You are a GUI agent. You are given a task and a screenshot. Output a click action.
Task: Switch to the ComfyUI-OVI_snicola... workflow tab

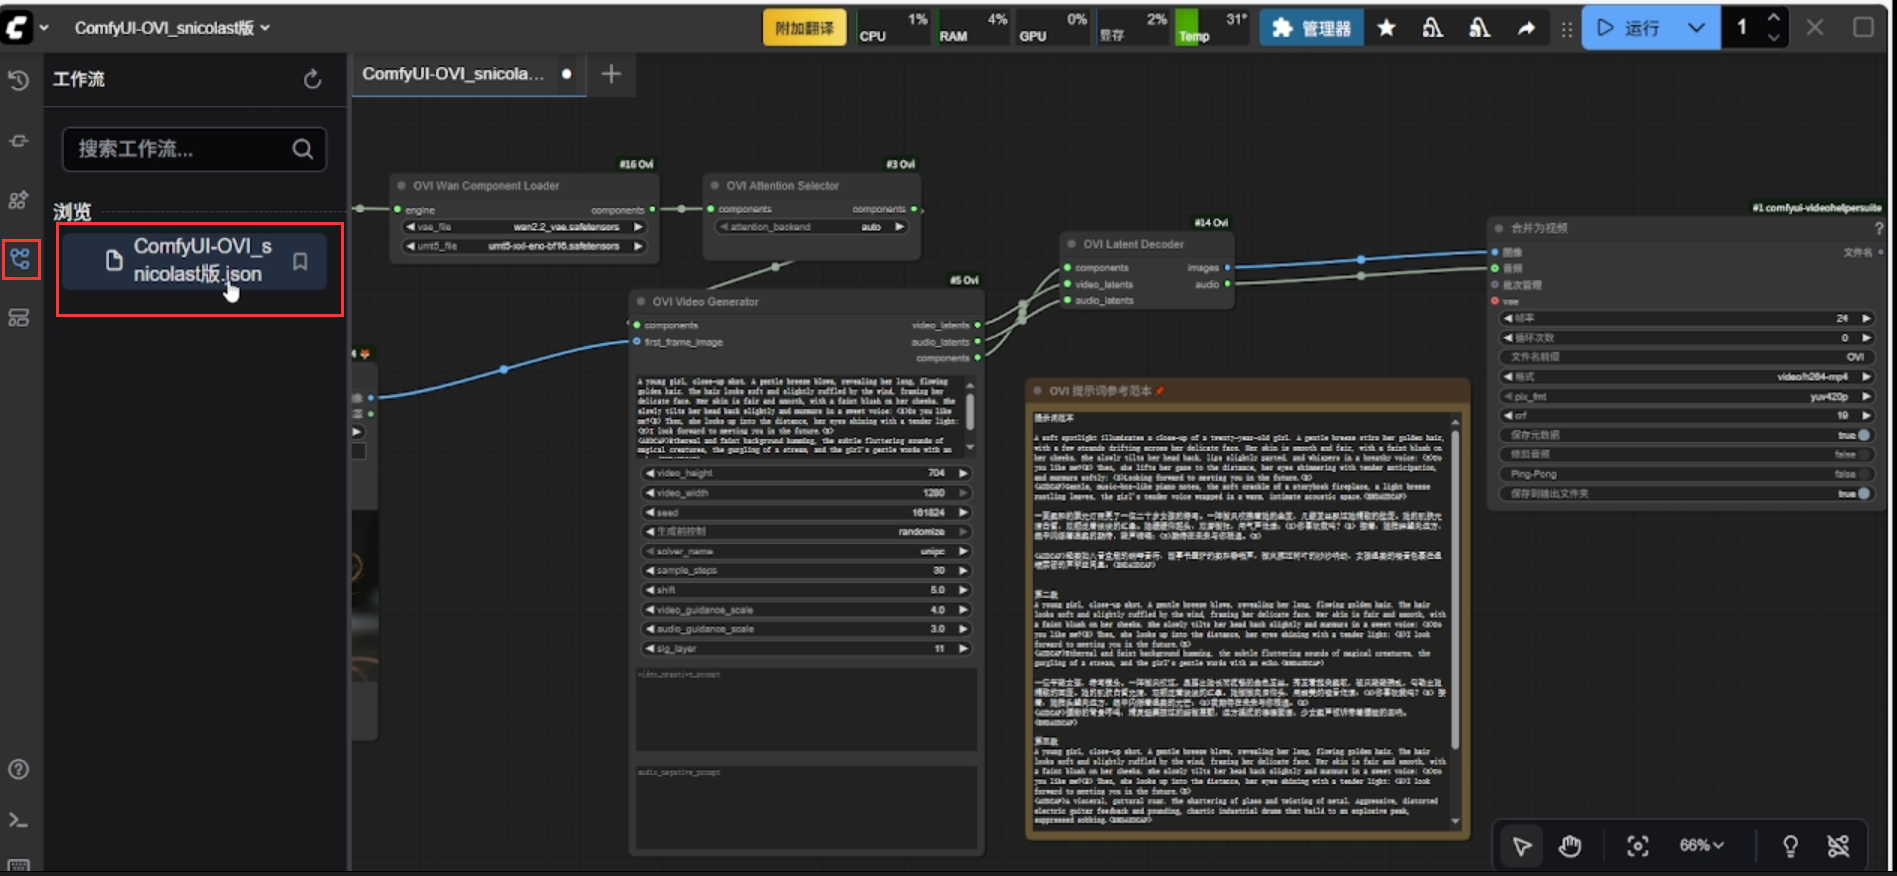[453, 74]
